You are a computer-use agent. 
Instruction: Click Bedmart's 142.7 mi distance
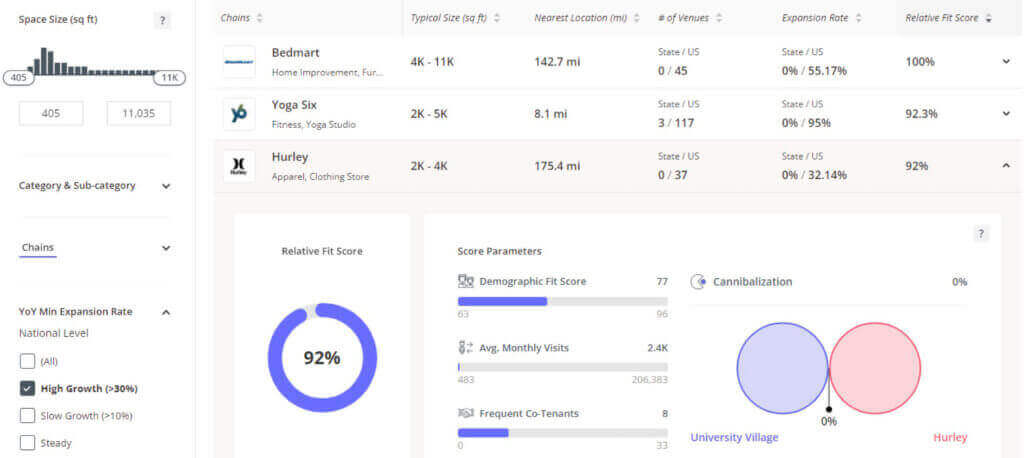point(557,62)
